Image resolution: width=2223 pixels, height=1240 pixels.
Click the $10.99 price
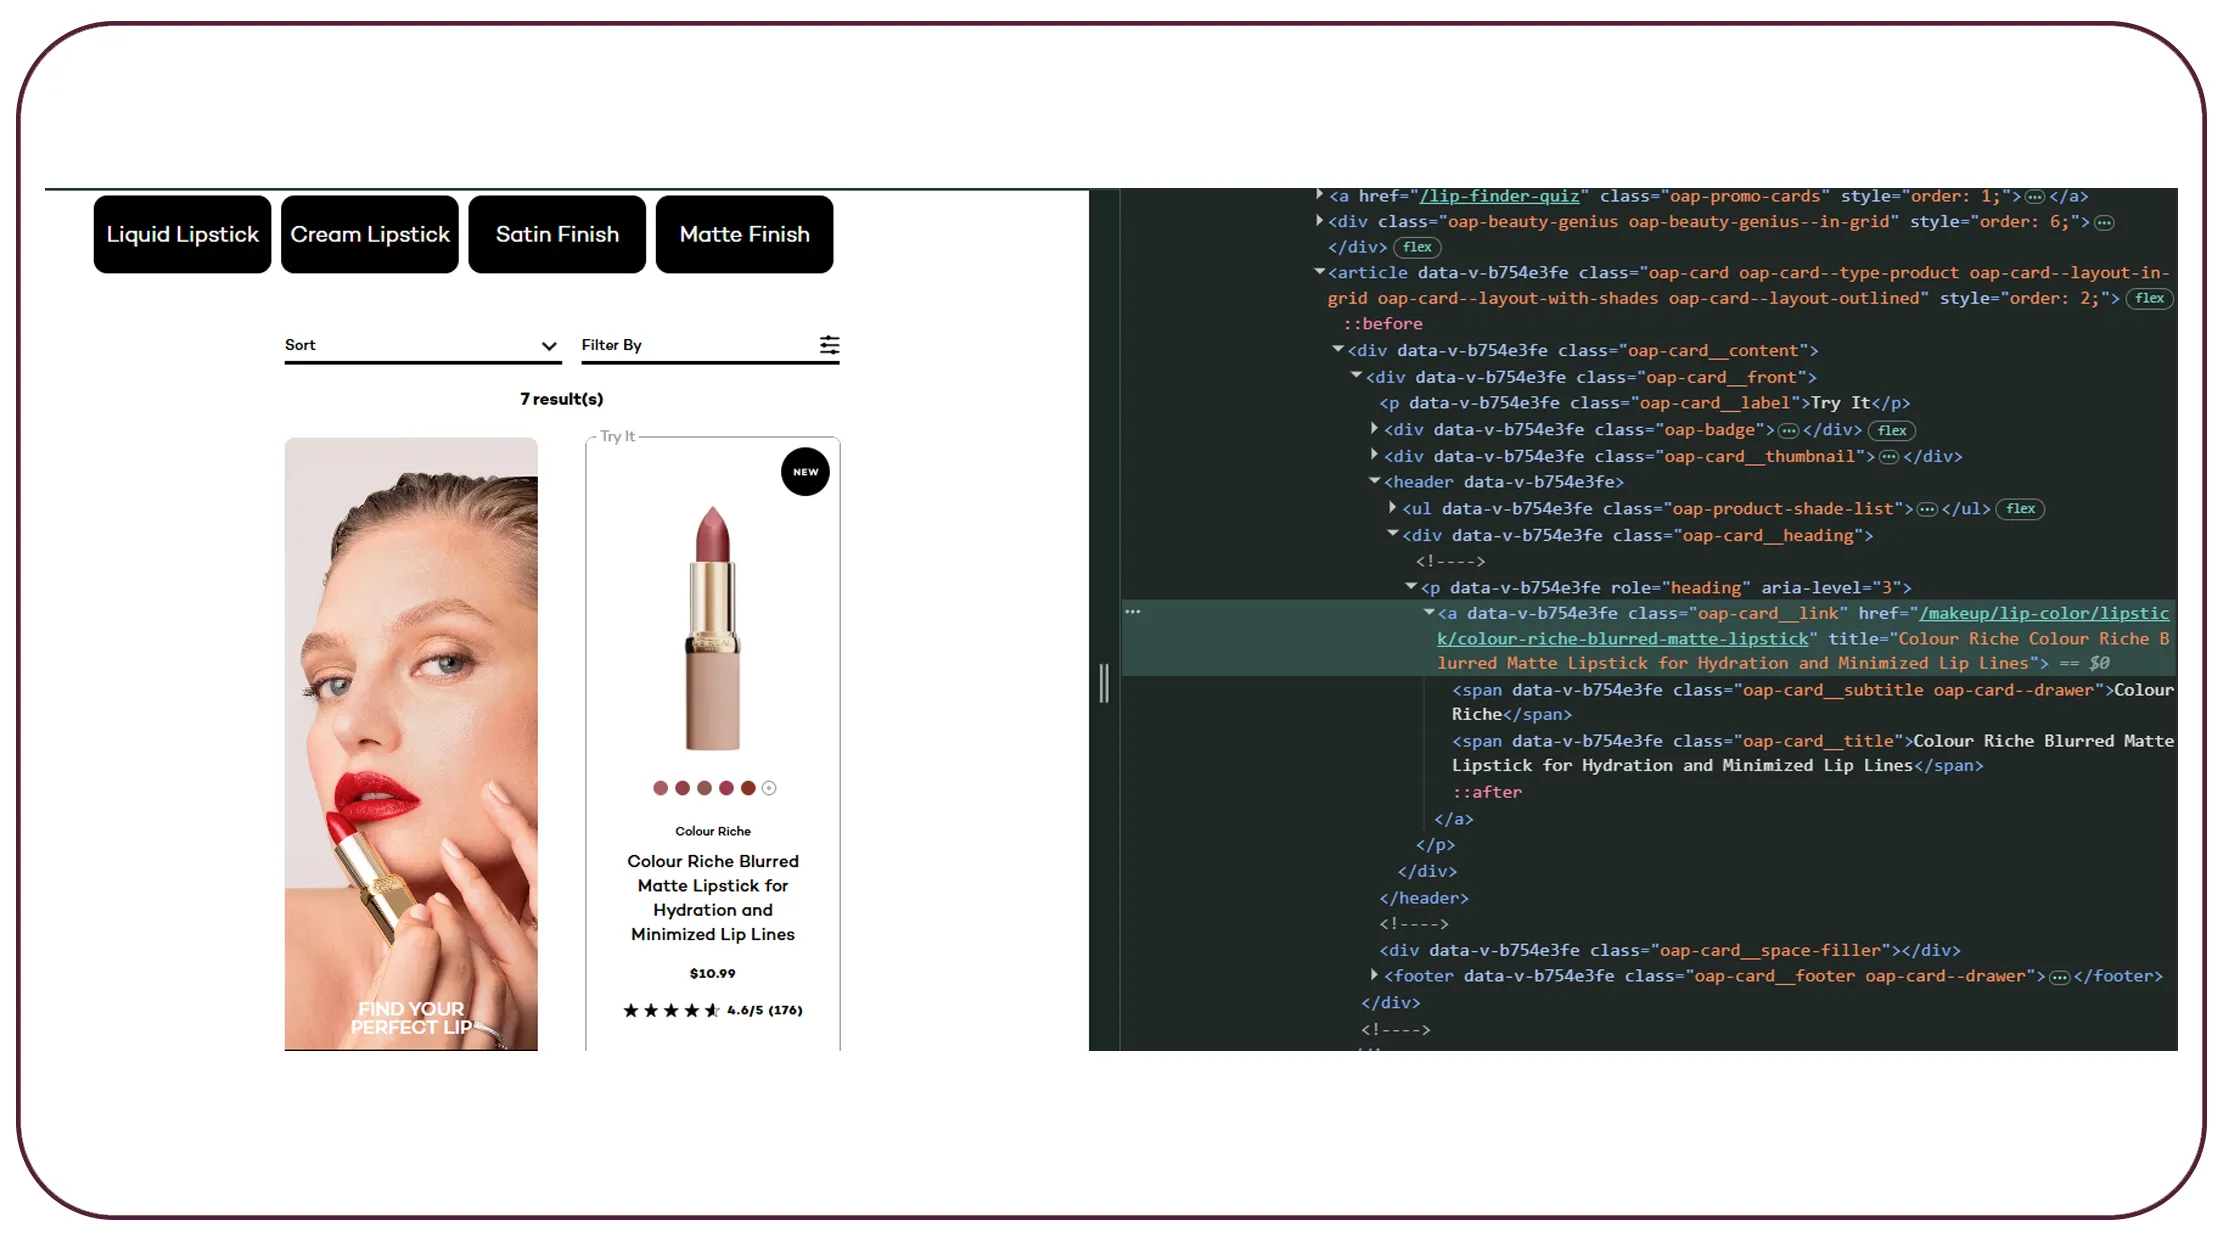pyautogui.click(x=713, y=973)
